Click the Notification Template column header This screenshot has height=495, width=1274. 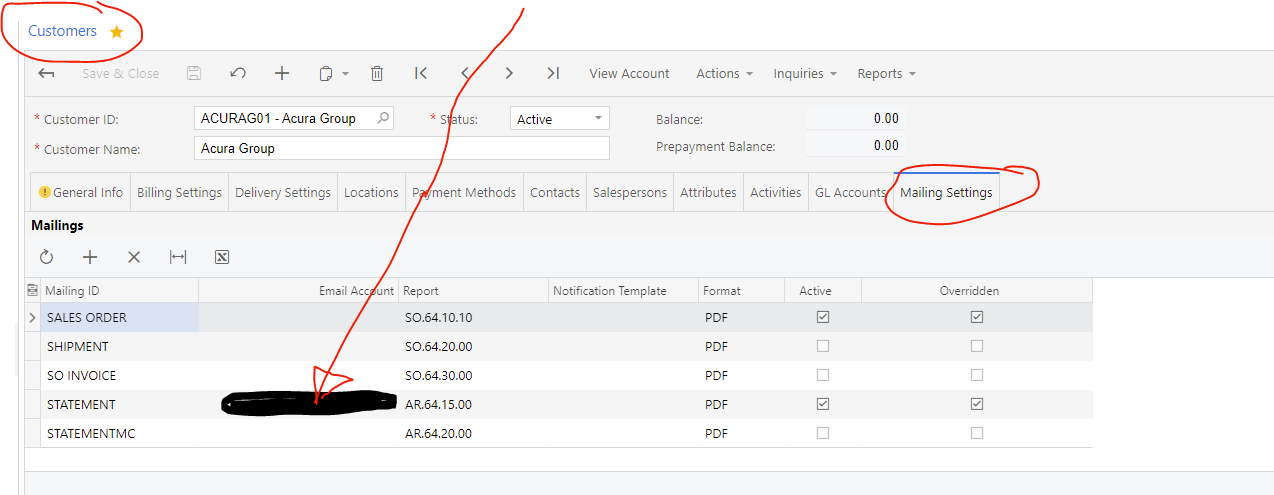click(x=623, y=291)
